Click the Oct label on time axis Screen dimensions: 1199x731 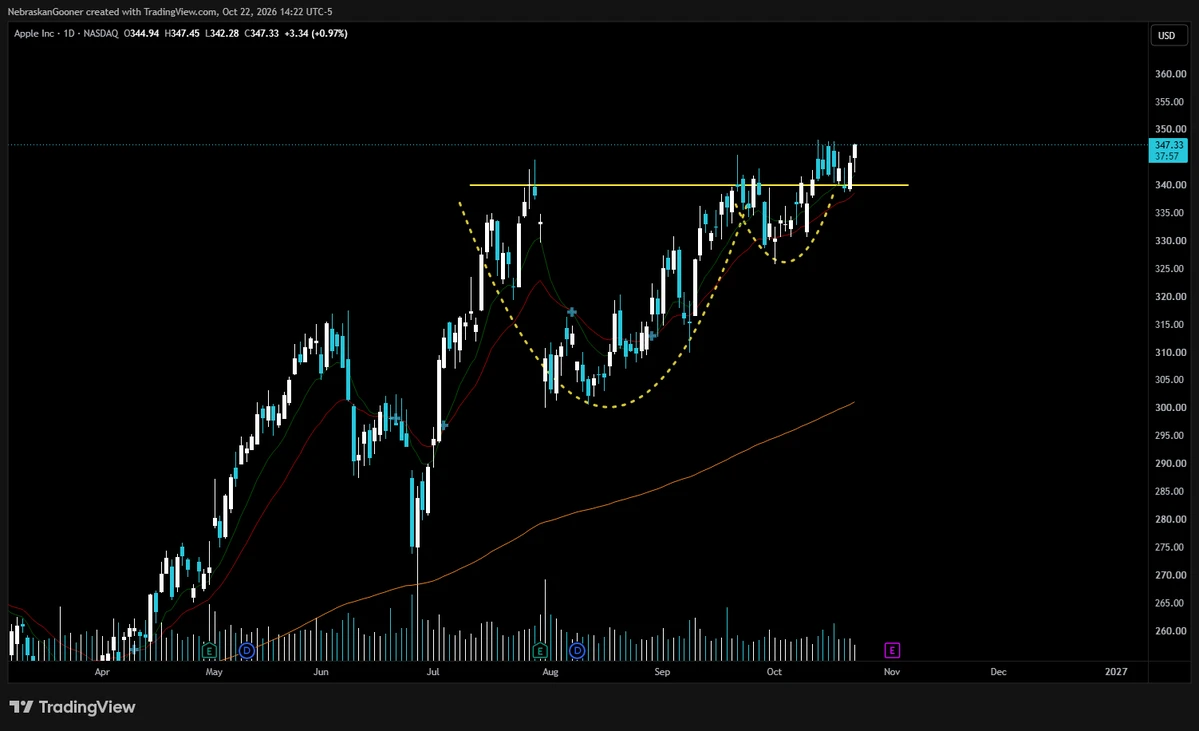tap(774, 672)
